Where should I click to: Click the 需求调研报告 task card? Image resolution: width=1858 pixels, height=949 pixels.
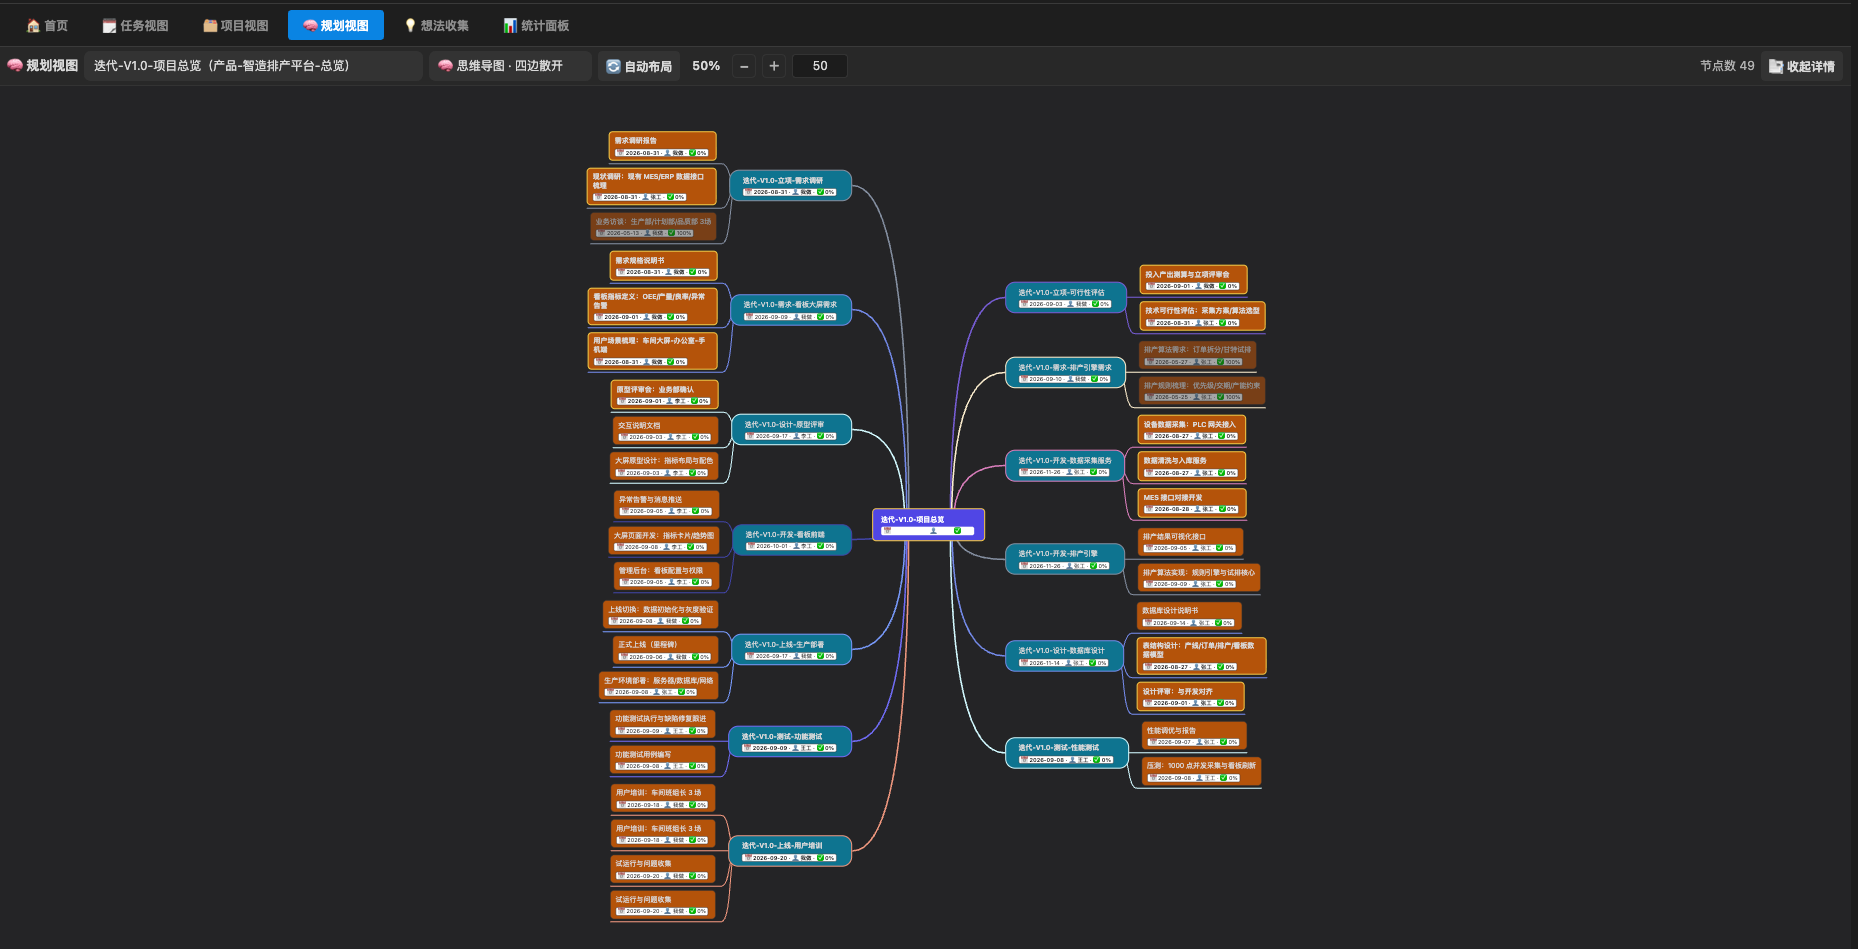[x=662, y=146]
